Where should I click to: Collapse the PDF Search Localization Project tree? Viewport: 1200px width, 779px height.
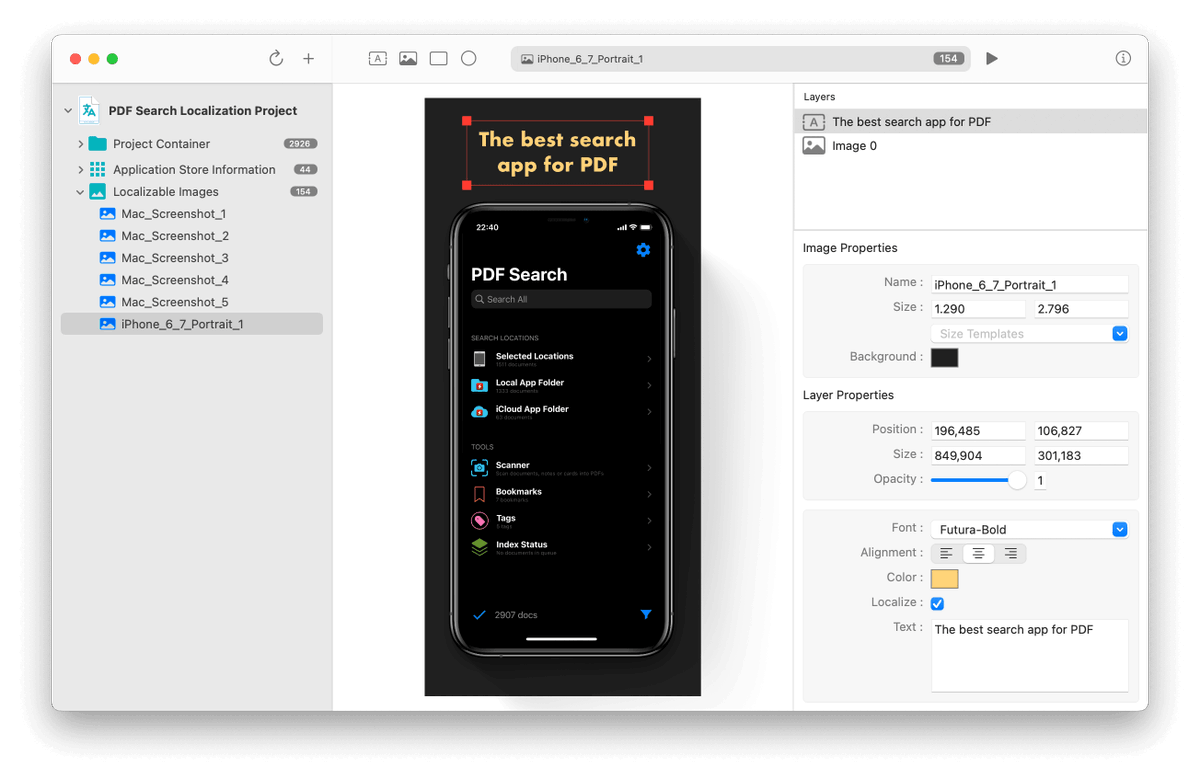click(68, 111)
